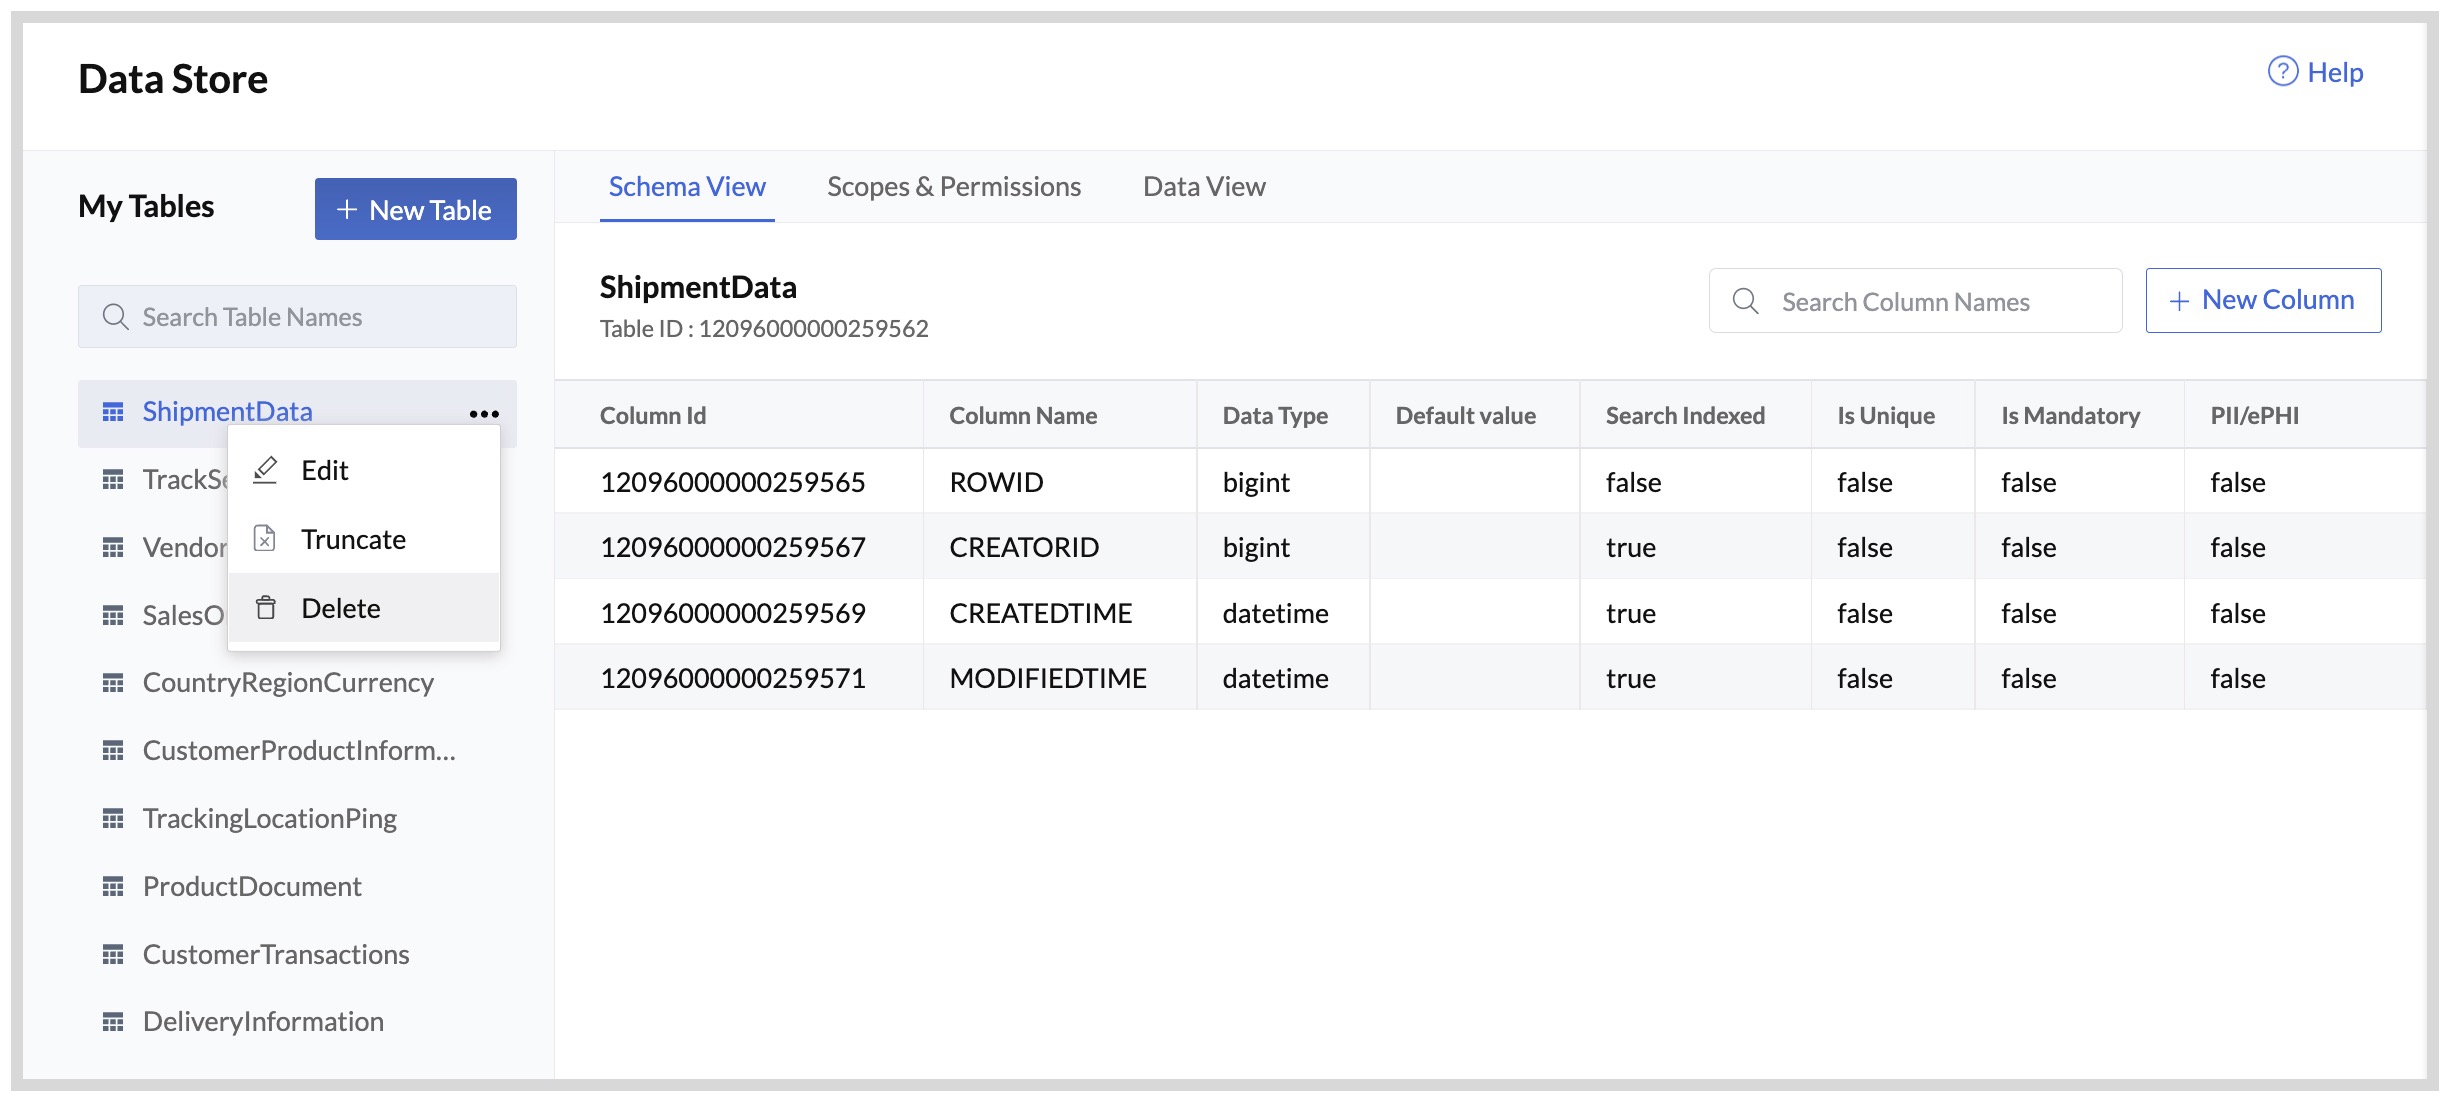The width and height of the screenshot is (2450, 1102).
Task: Select the CustomerTransactions table
Action: pyautogui.click(x=277, y=953)
